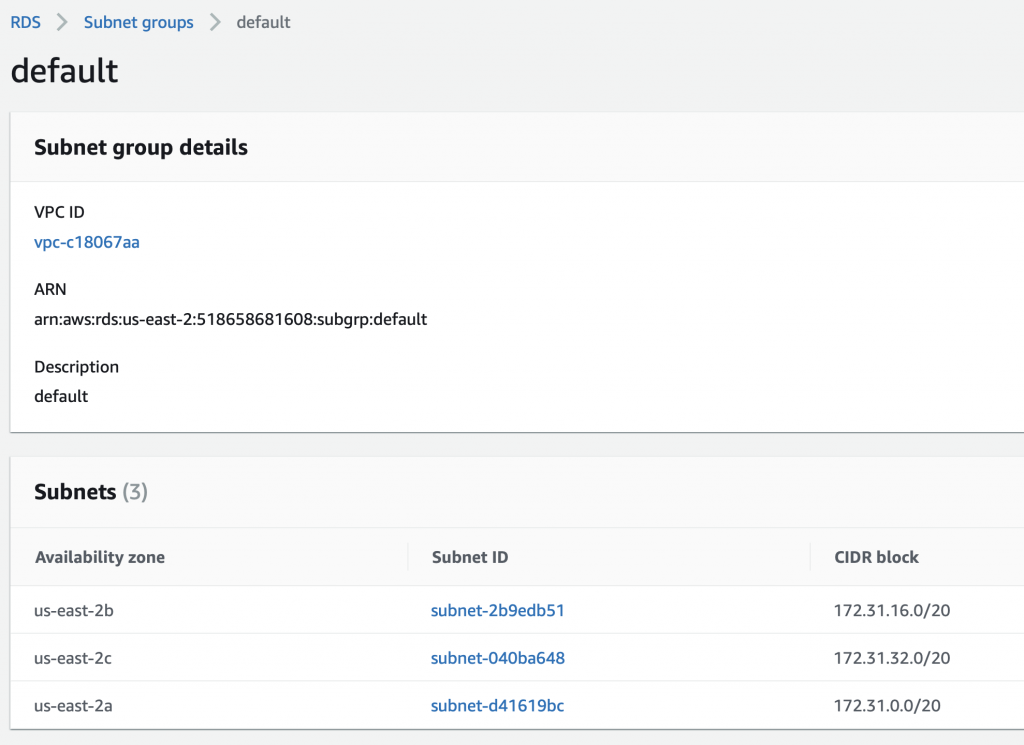The width and height of the screenshot is (1024, 745).
Task: Select CIDR block 172.31.16.0/20
Action: pyautogui.click(x=892, y=610)
